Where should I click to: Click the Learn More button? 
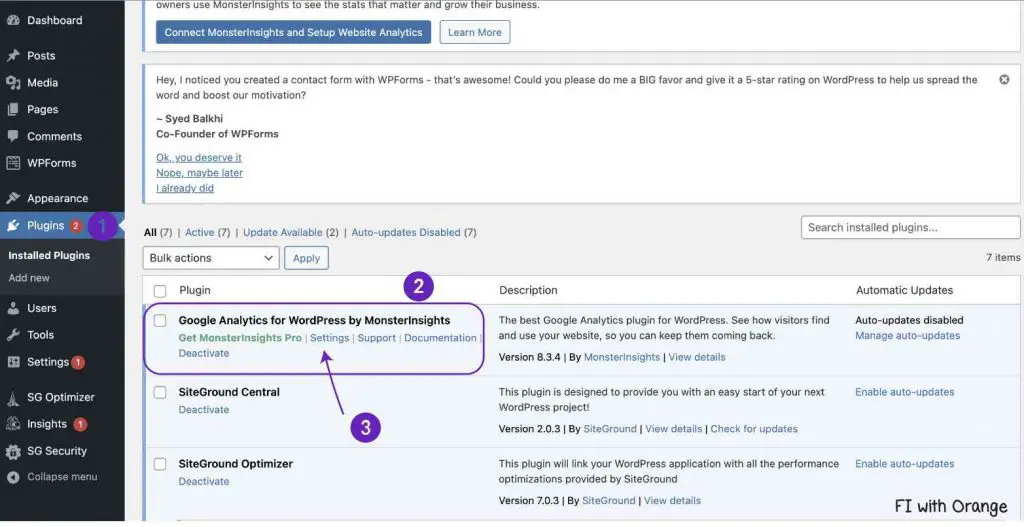[x=475, y=32]
